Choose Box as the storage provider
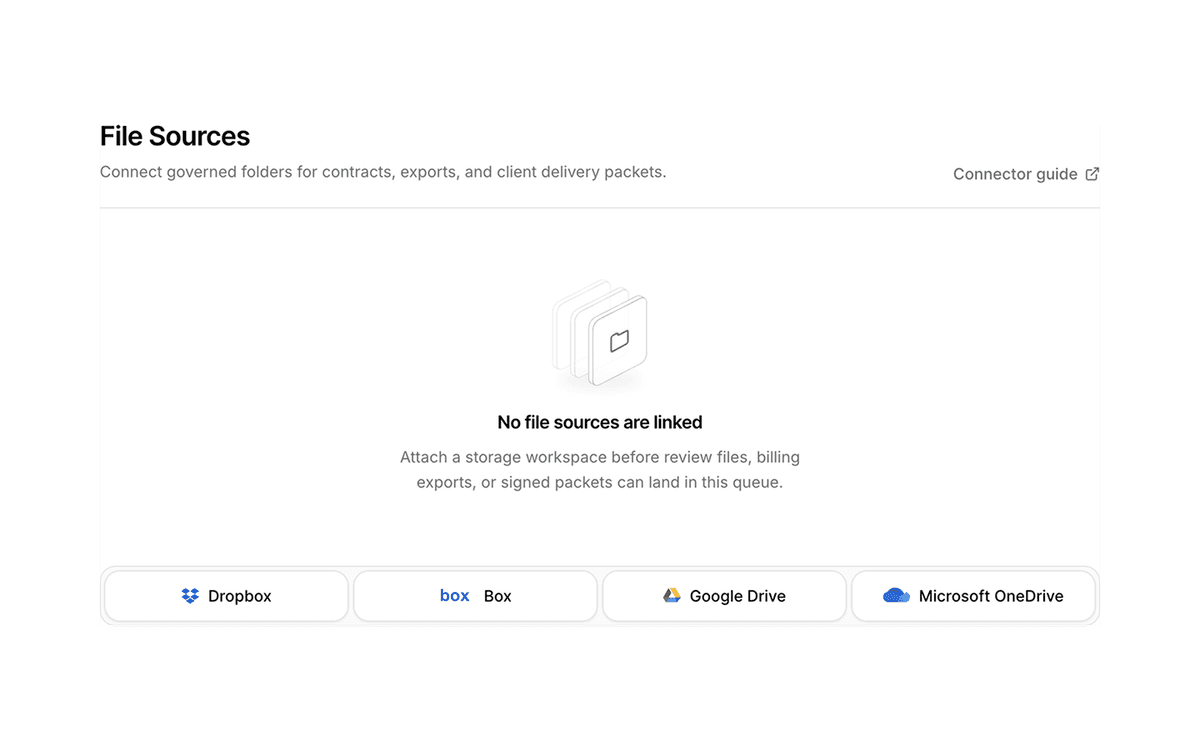The width and height of the screenshot is (1200, 750). point(475,596)
